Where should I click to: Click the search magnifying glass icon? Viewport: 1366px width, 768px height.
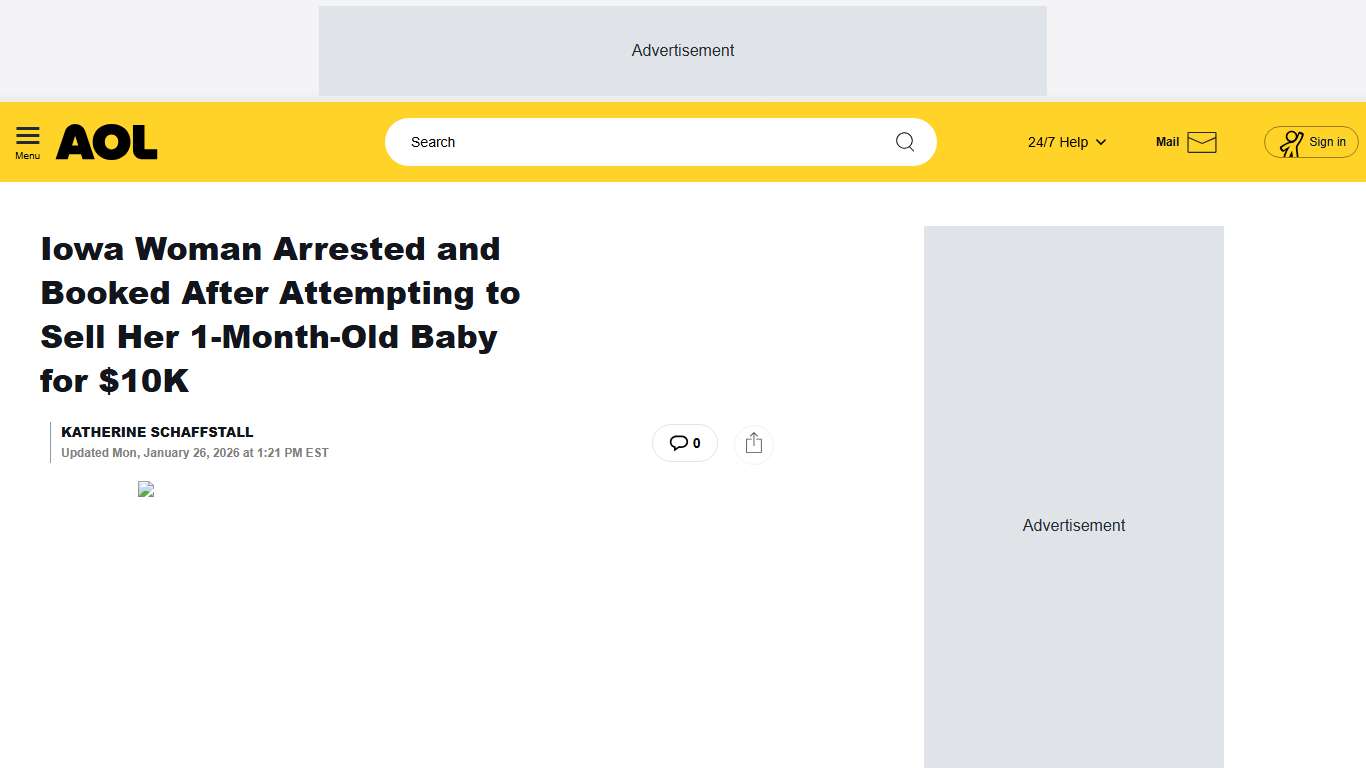904,141
